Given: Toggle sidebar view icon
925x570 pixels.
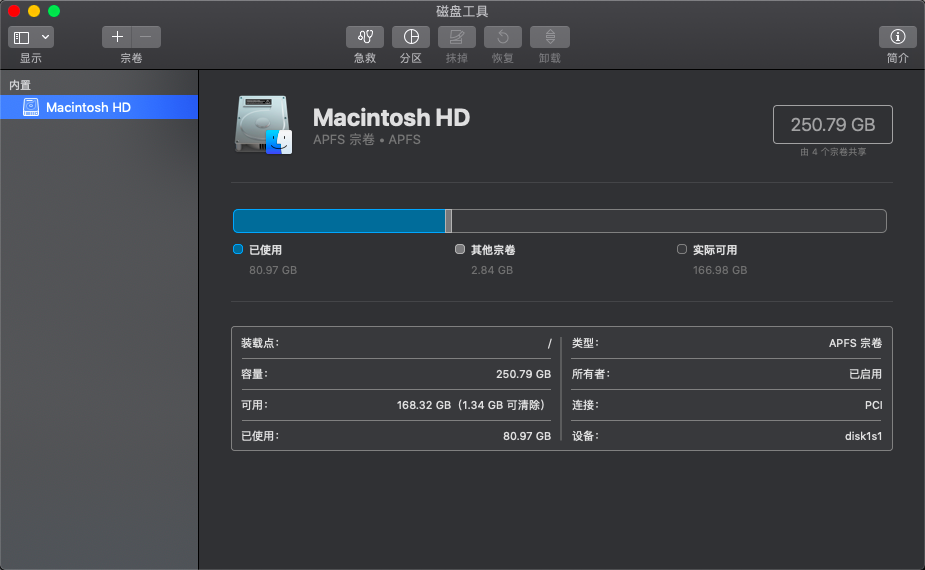Looking at the screenshot, I should [x=22, y=37].
